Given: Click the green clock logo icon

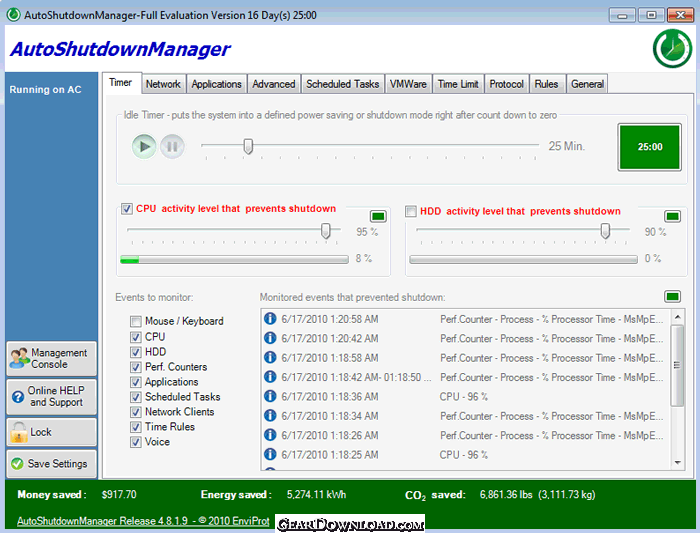Looking at the screenshot, I should (x=673, y=49).
